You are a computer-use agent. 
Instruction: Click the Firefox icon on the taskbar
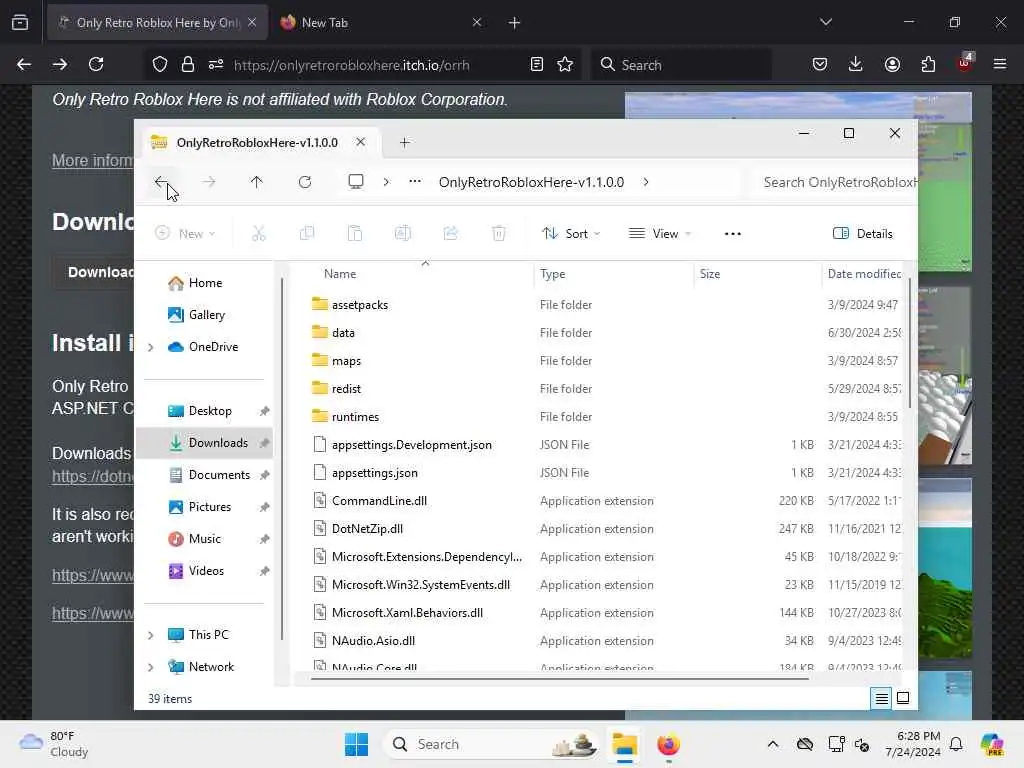pos(668,744)
